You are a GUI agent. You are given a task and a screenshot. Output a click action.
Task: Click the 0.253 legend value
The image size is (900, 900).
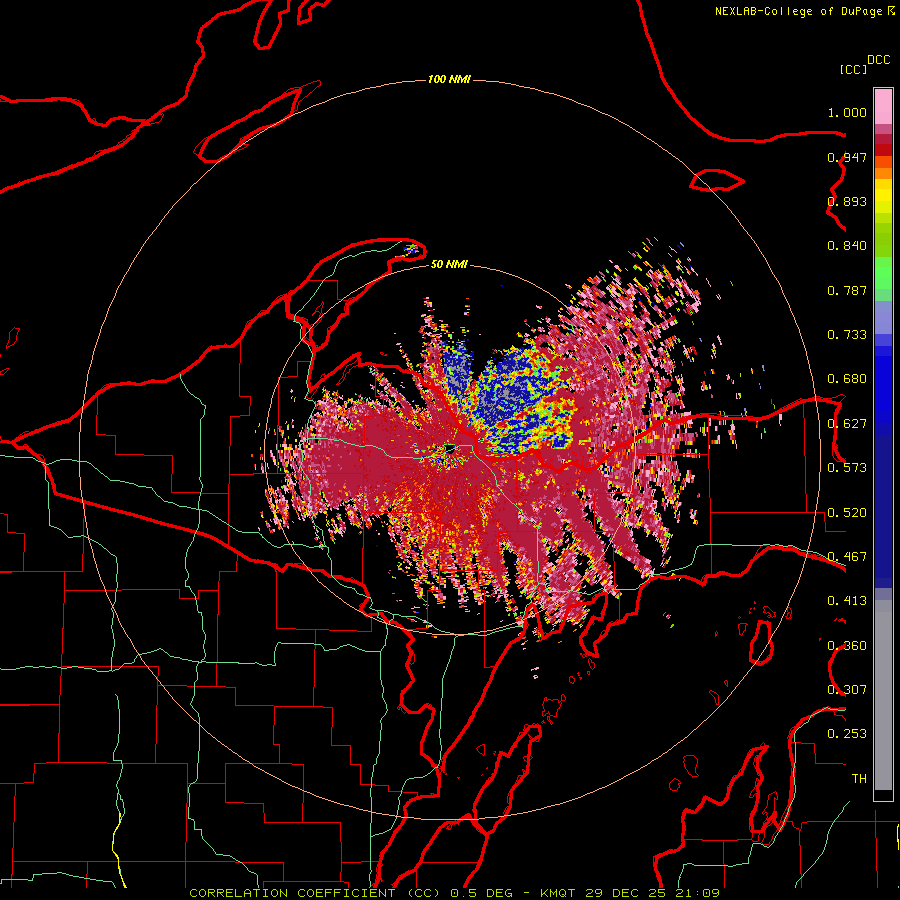847,734
